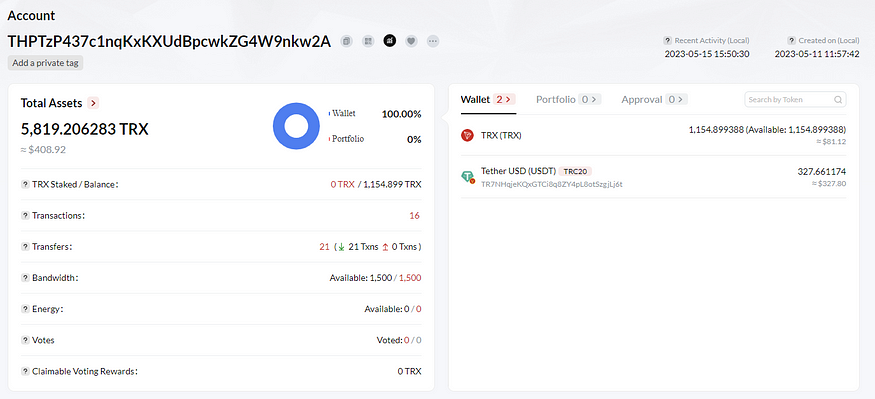Click recent activity time 2023-05-15 15:50:30
875x399 pixels.
[706, 54]
